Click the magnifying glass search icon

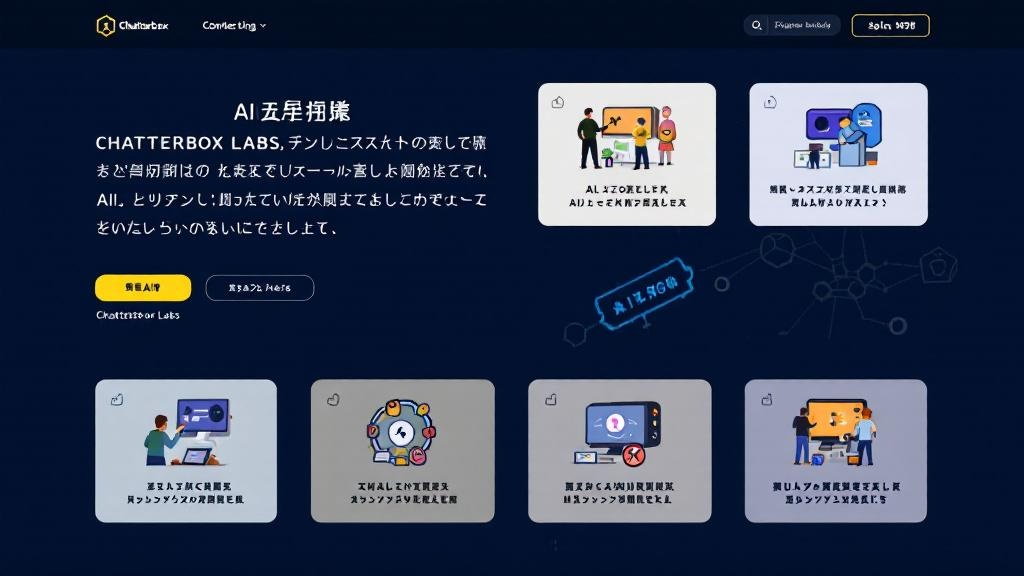(x=757, y=26)
